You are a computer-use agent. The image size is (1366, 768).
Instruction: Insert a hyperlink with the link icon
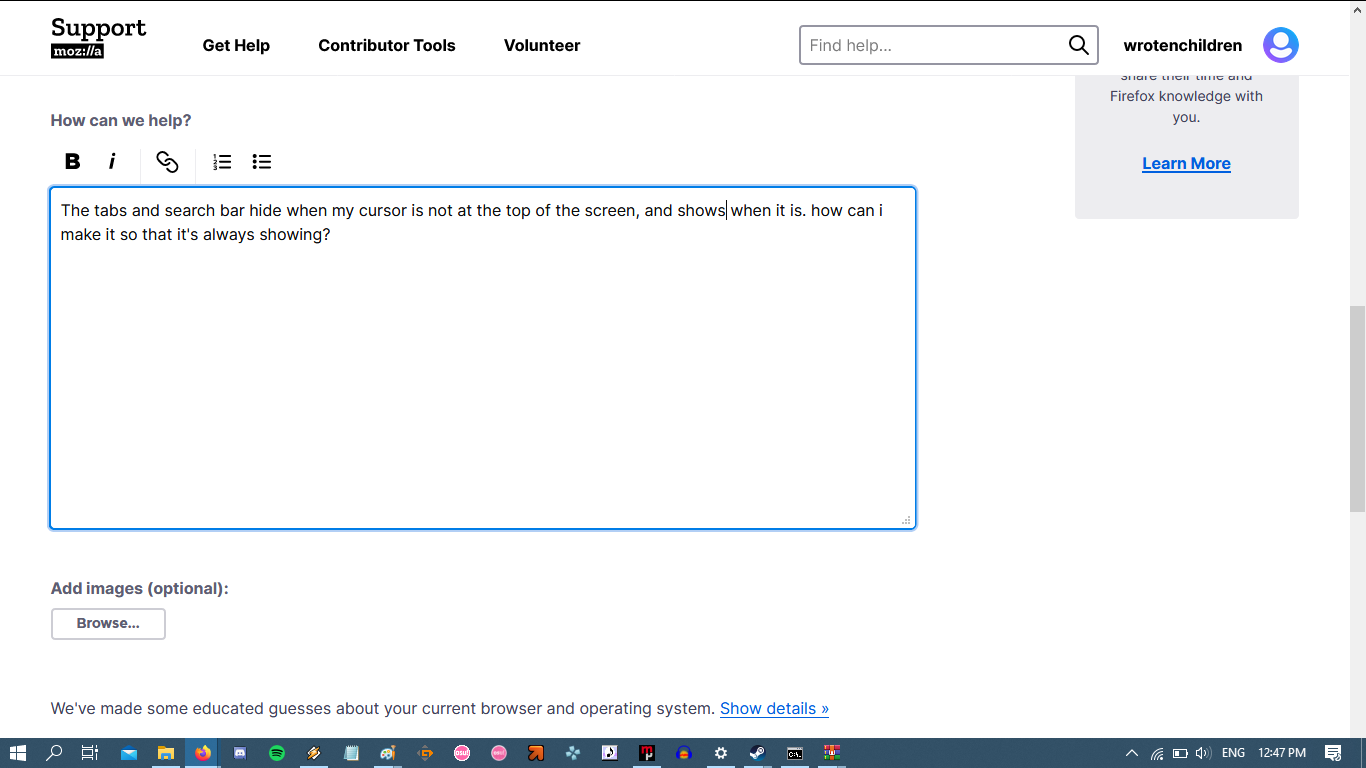(167, 161)
